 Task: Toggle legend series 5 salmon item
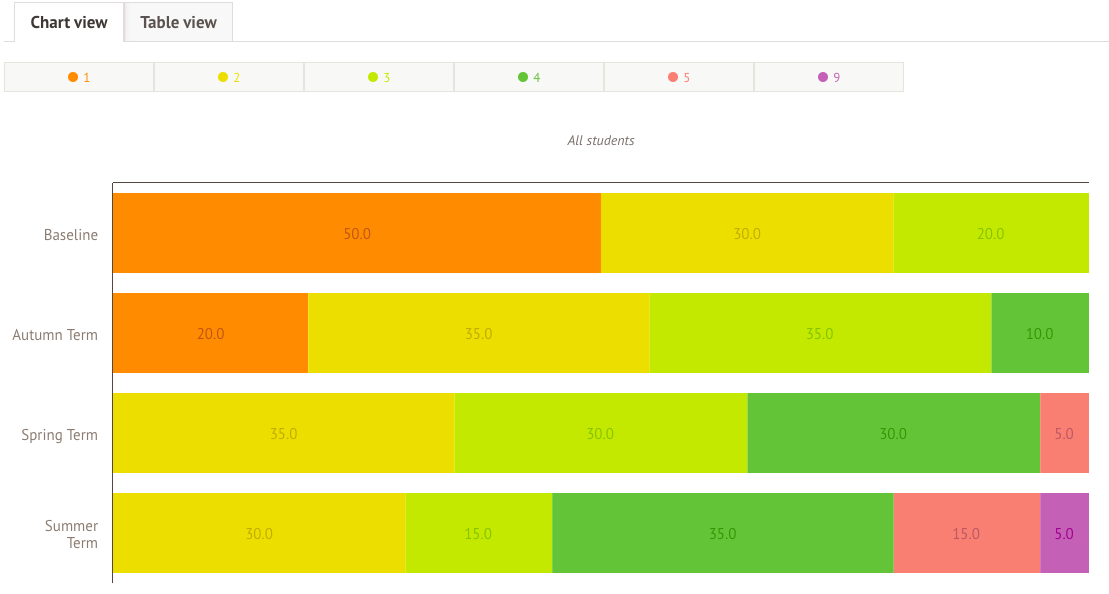(x=679, y=77)
